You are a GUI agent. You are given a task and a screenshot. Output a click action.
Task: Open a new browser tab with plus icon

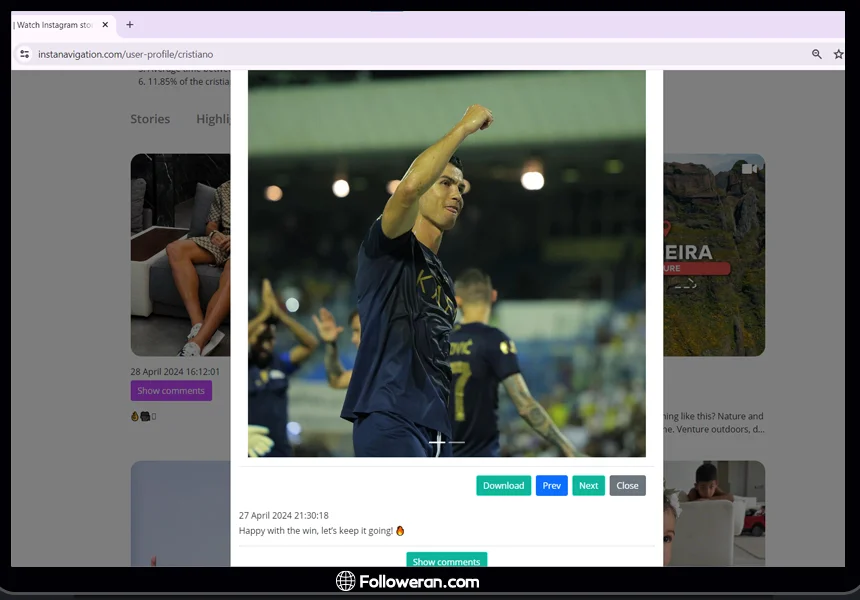130,25
